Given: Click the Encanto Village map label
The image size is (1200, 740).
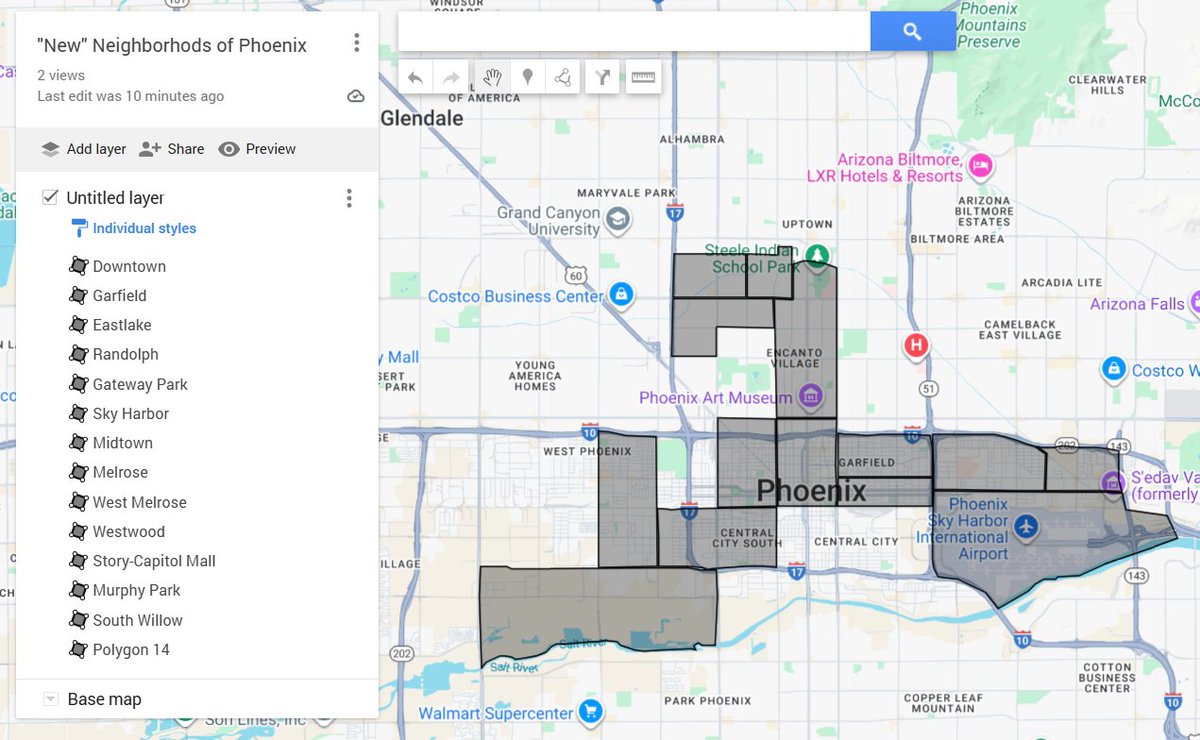Looking at the screenshot, I should [794, 358].
